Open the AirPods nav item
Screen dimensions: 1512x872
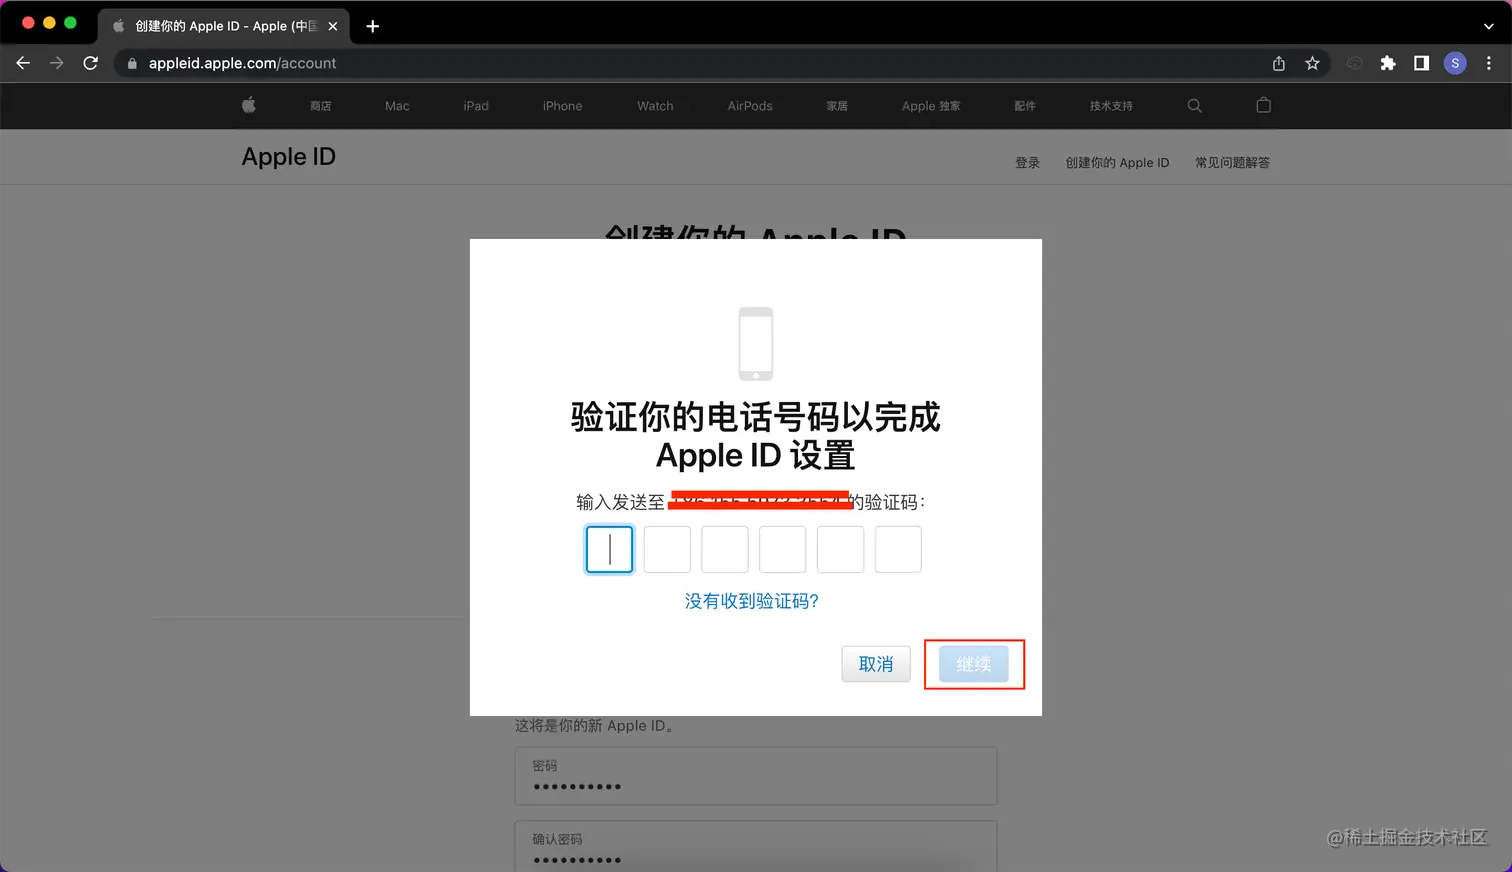click(750, 106)
